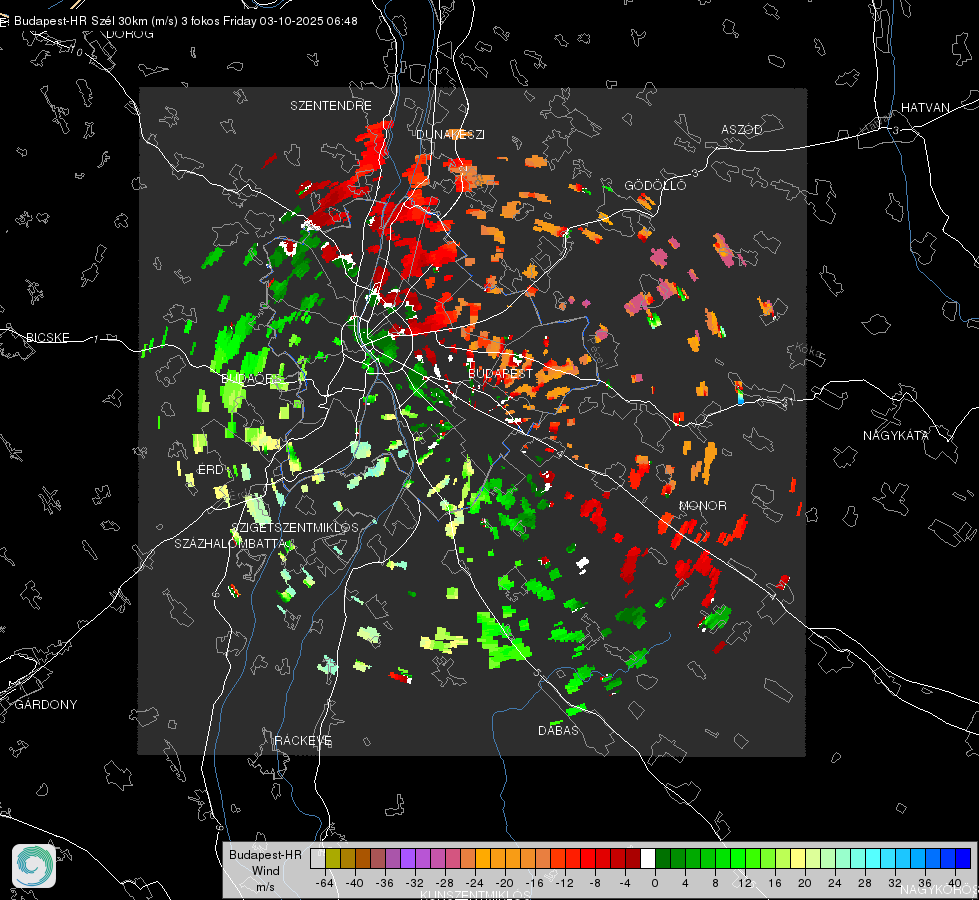Click the -24 legend scale value
The height and width of the screenshot is (900, 979).
click(475, 883)
